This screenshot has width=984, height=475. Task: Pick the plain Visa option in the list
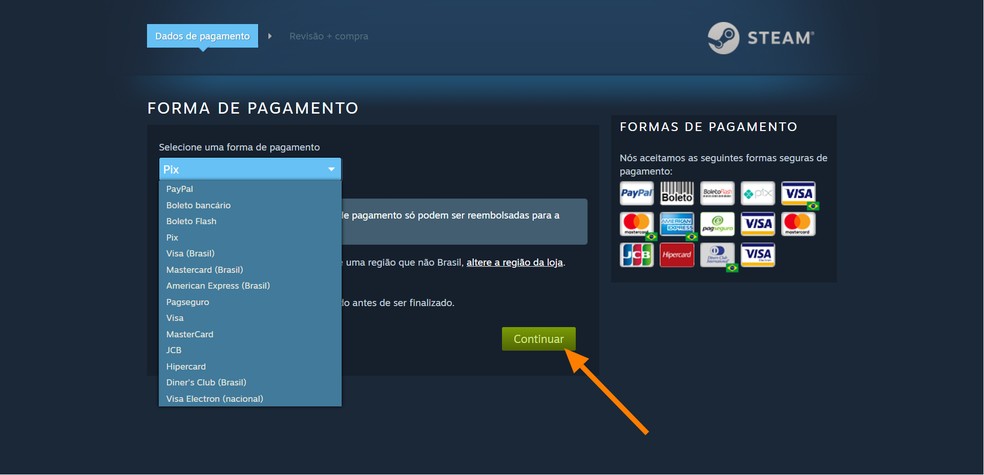[250, 318]
